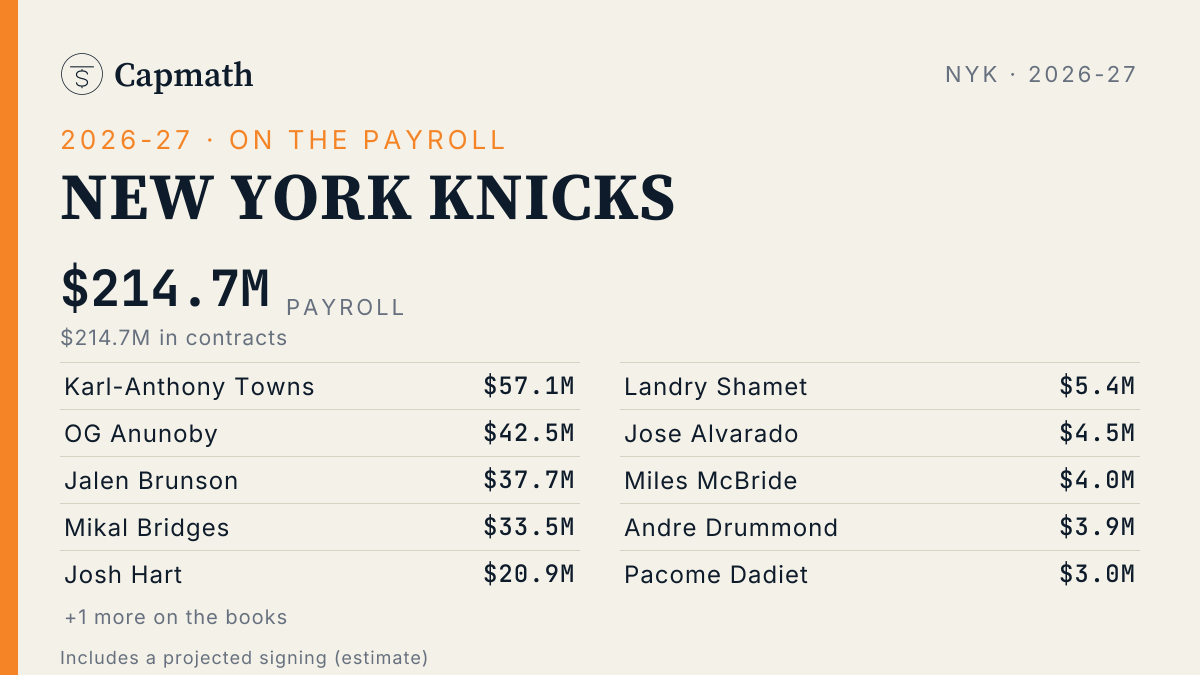Select the $214.7M payroll total
Screen dimensions: 1200x675
pyautogui.click(x=166, y=288)
